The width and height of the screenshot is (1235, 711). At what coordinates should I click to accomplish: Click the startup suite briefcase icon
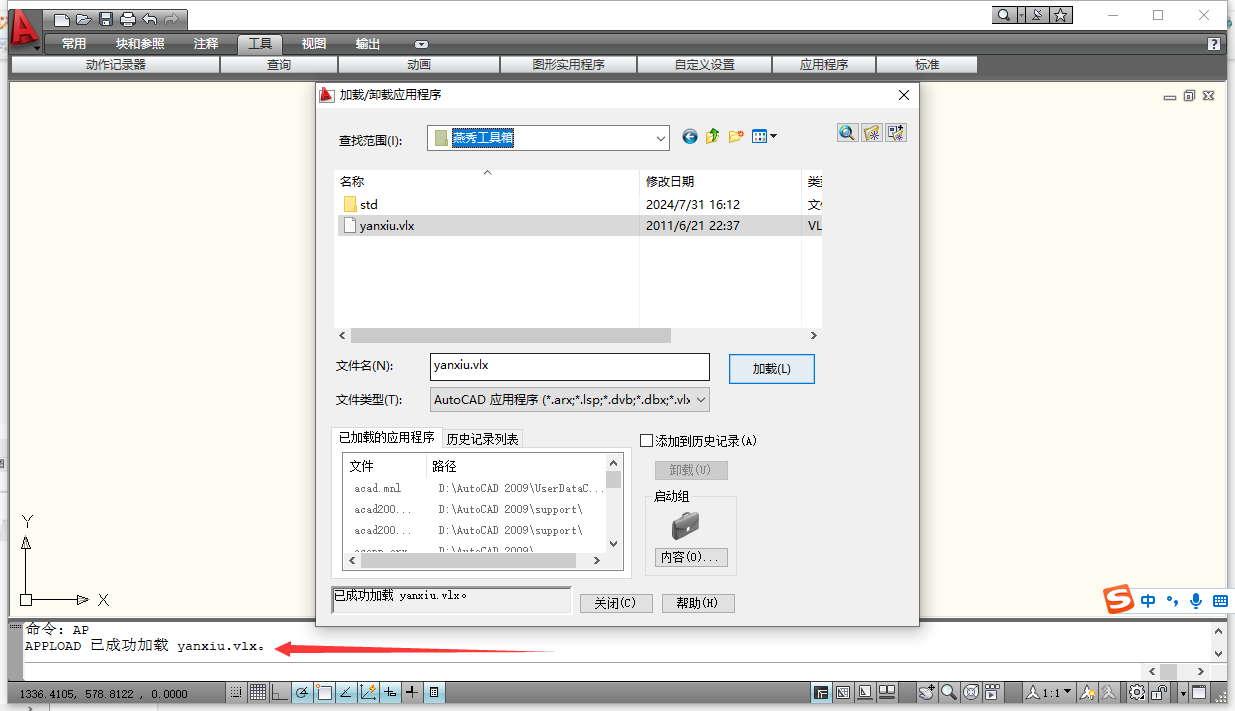685,524
